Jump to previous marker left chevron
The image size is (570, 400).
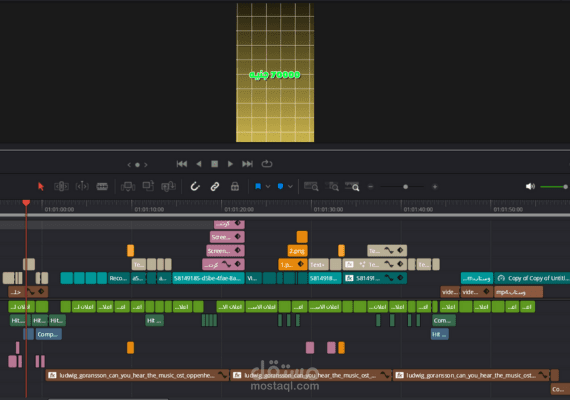(129, 165)
